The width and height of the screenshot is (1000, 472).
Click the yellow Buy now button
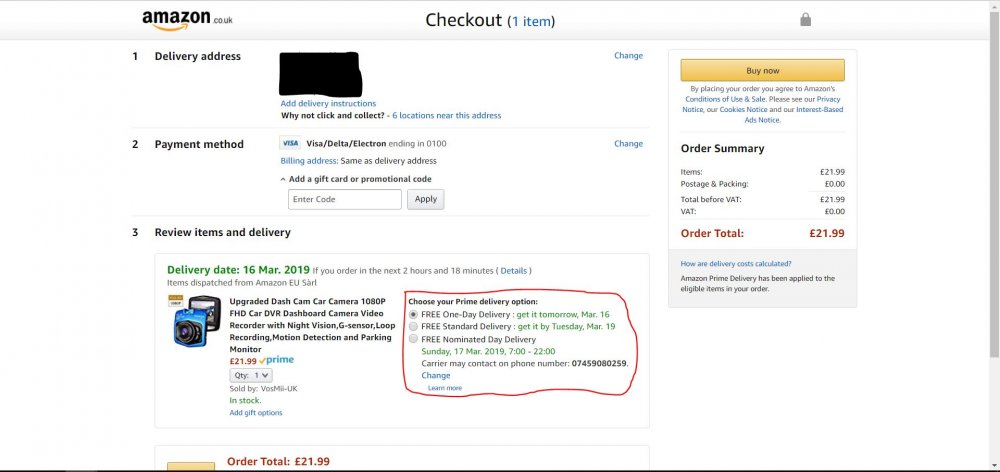[x=762, y=70]
